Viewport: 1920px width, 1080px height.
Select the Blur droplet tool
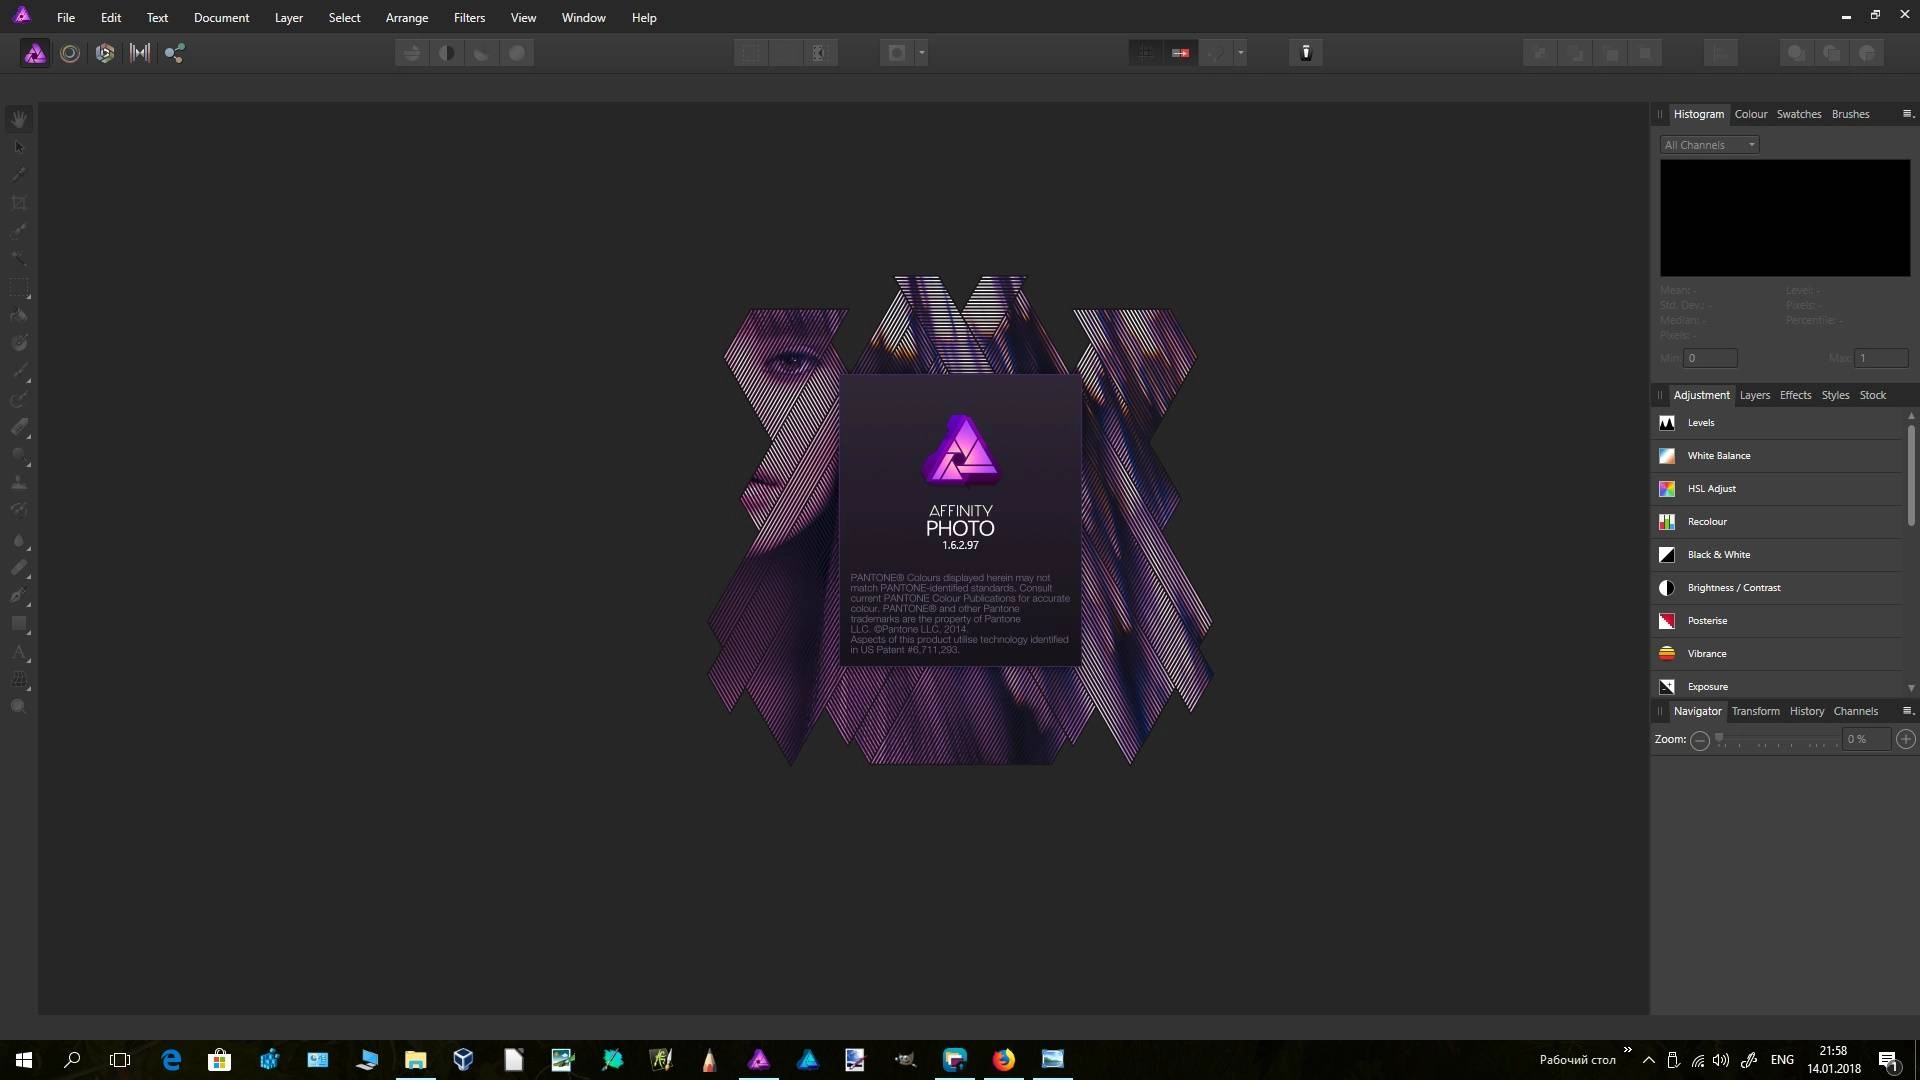(x=19, y=540)
